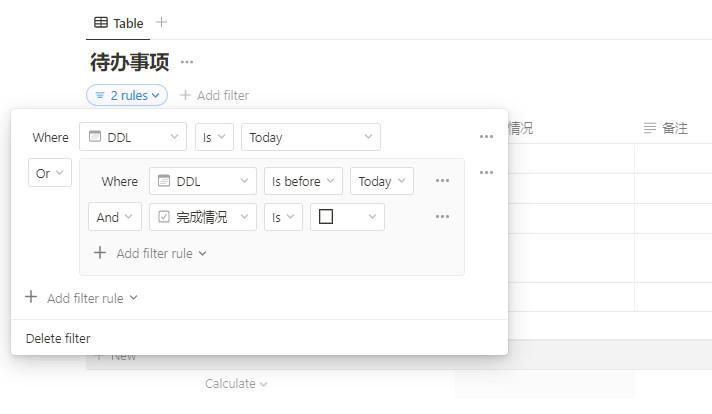The width and height of the screenshot is (712, 414).
Task: Click the plus icon in nested Add filter rule
Action: (100, 253)
